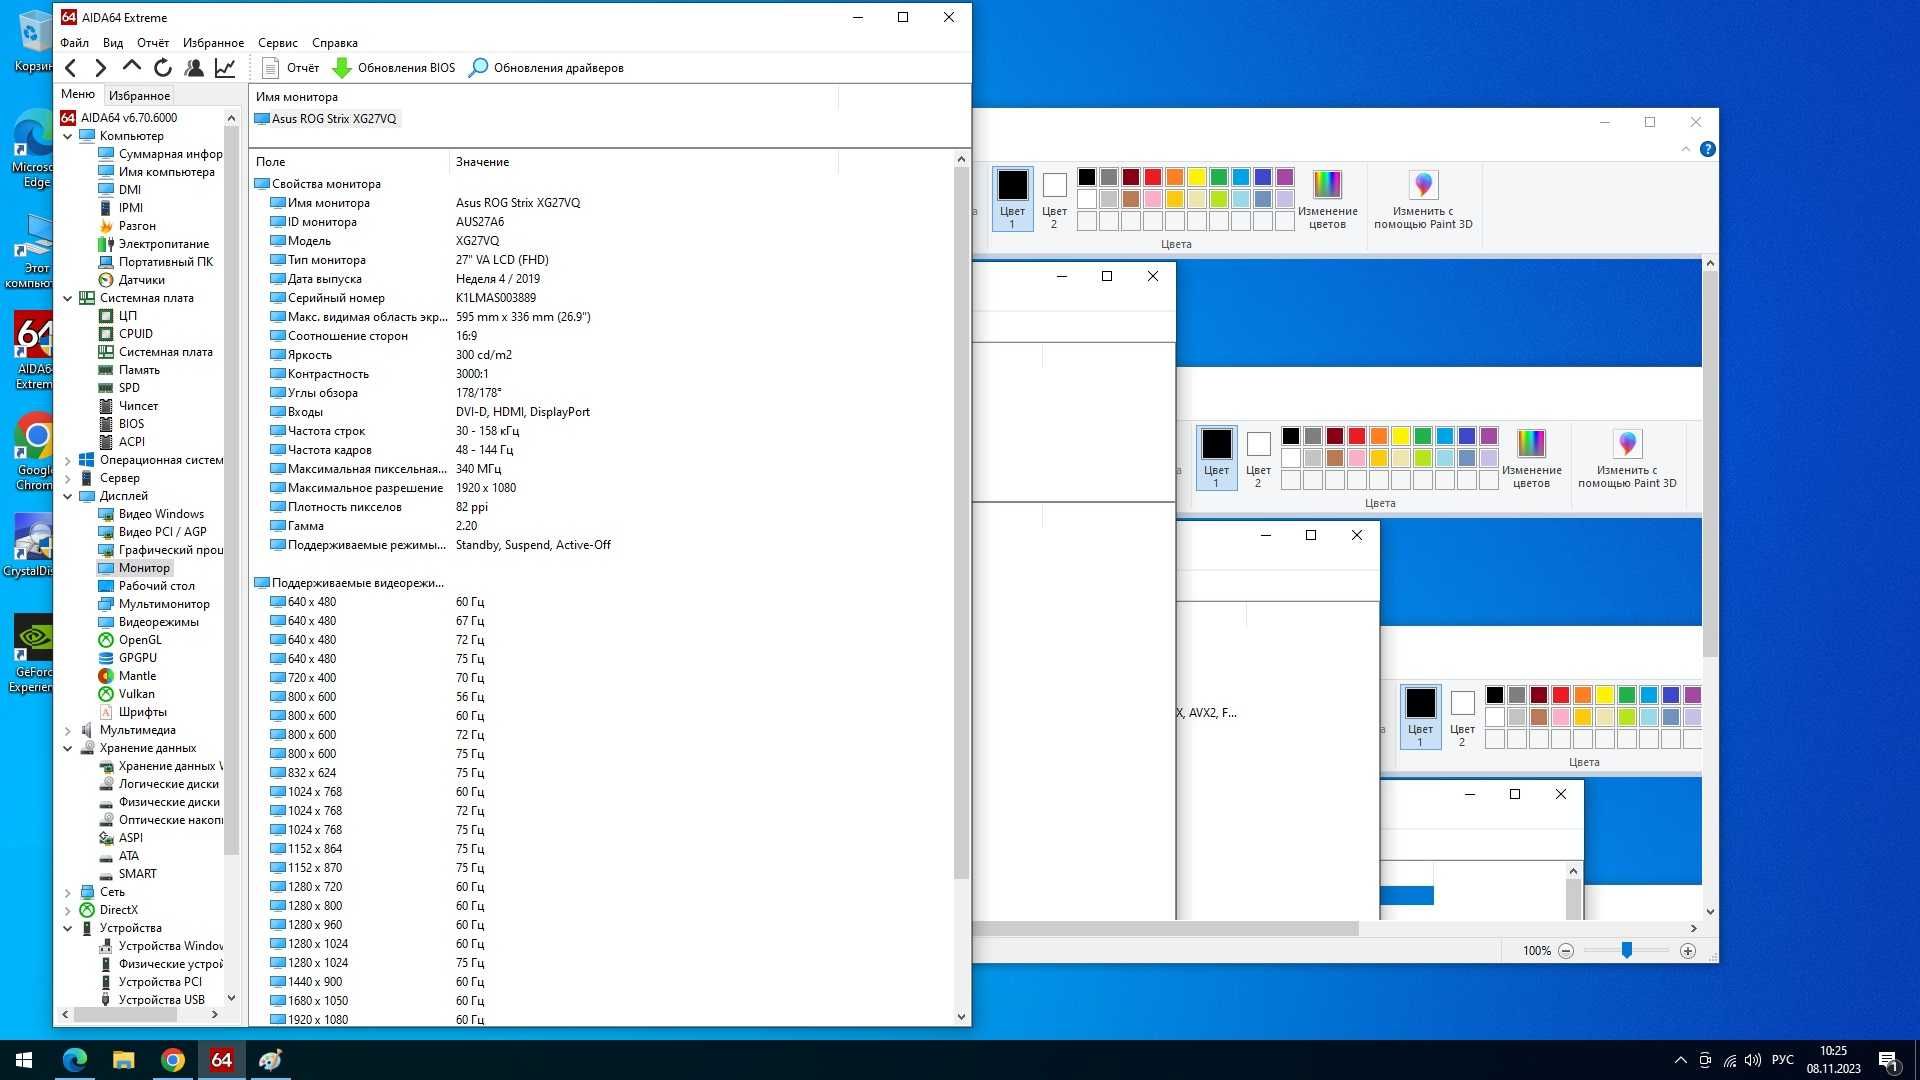Collapse the Компьютер tree node

(68, 136)
